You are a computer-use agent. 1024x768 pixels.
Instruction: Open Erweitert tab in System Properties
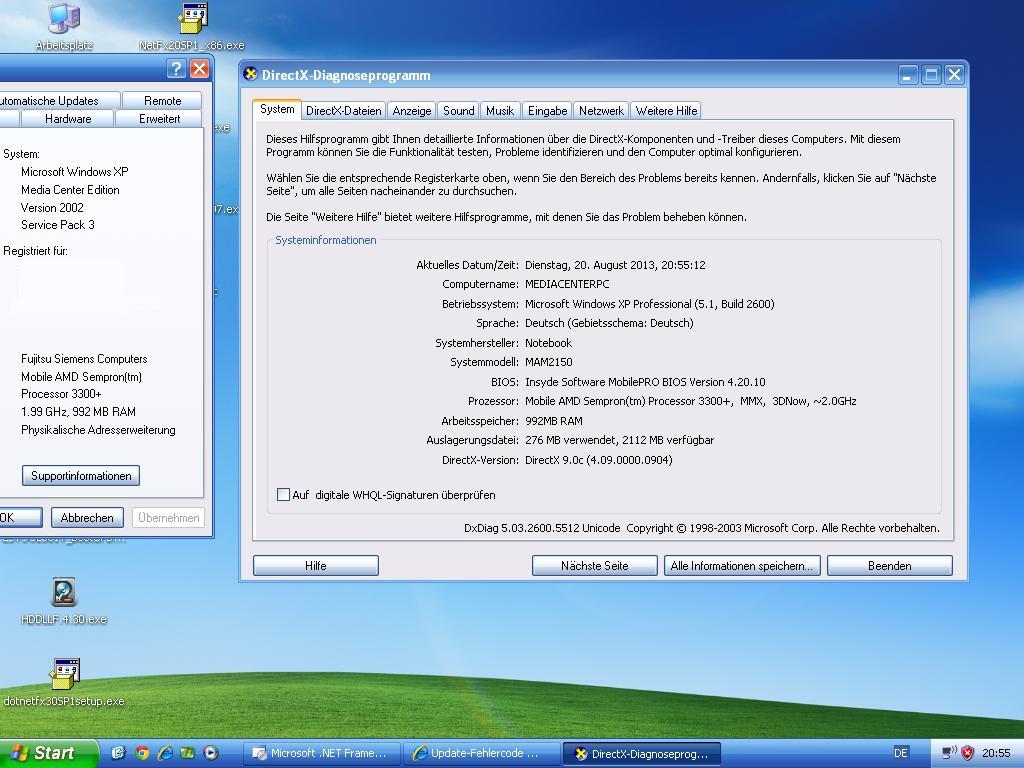tap(159, 119)
